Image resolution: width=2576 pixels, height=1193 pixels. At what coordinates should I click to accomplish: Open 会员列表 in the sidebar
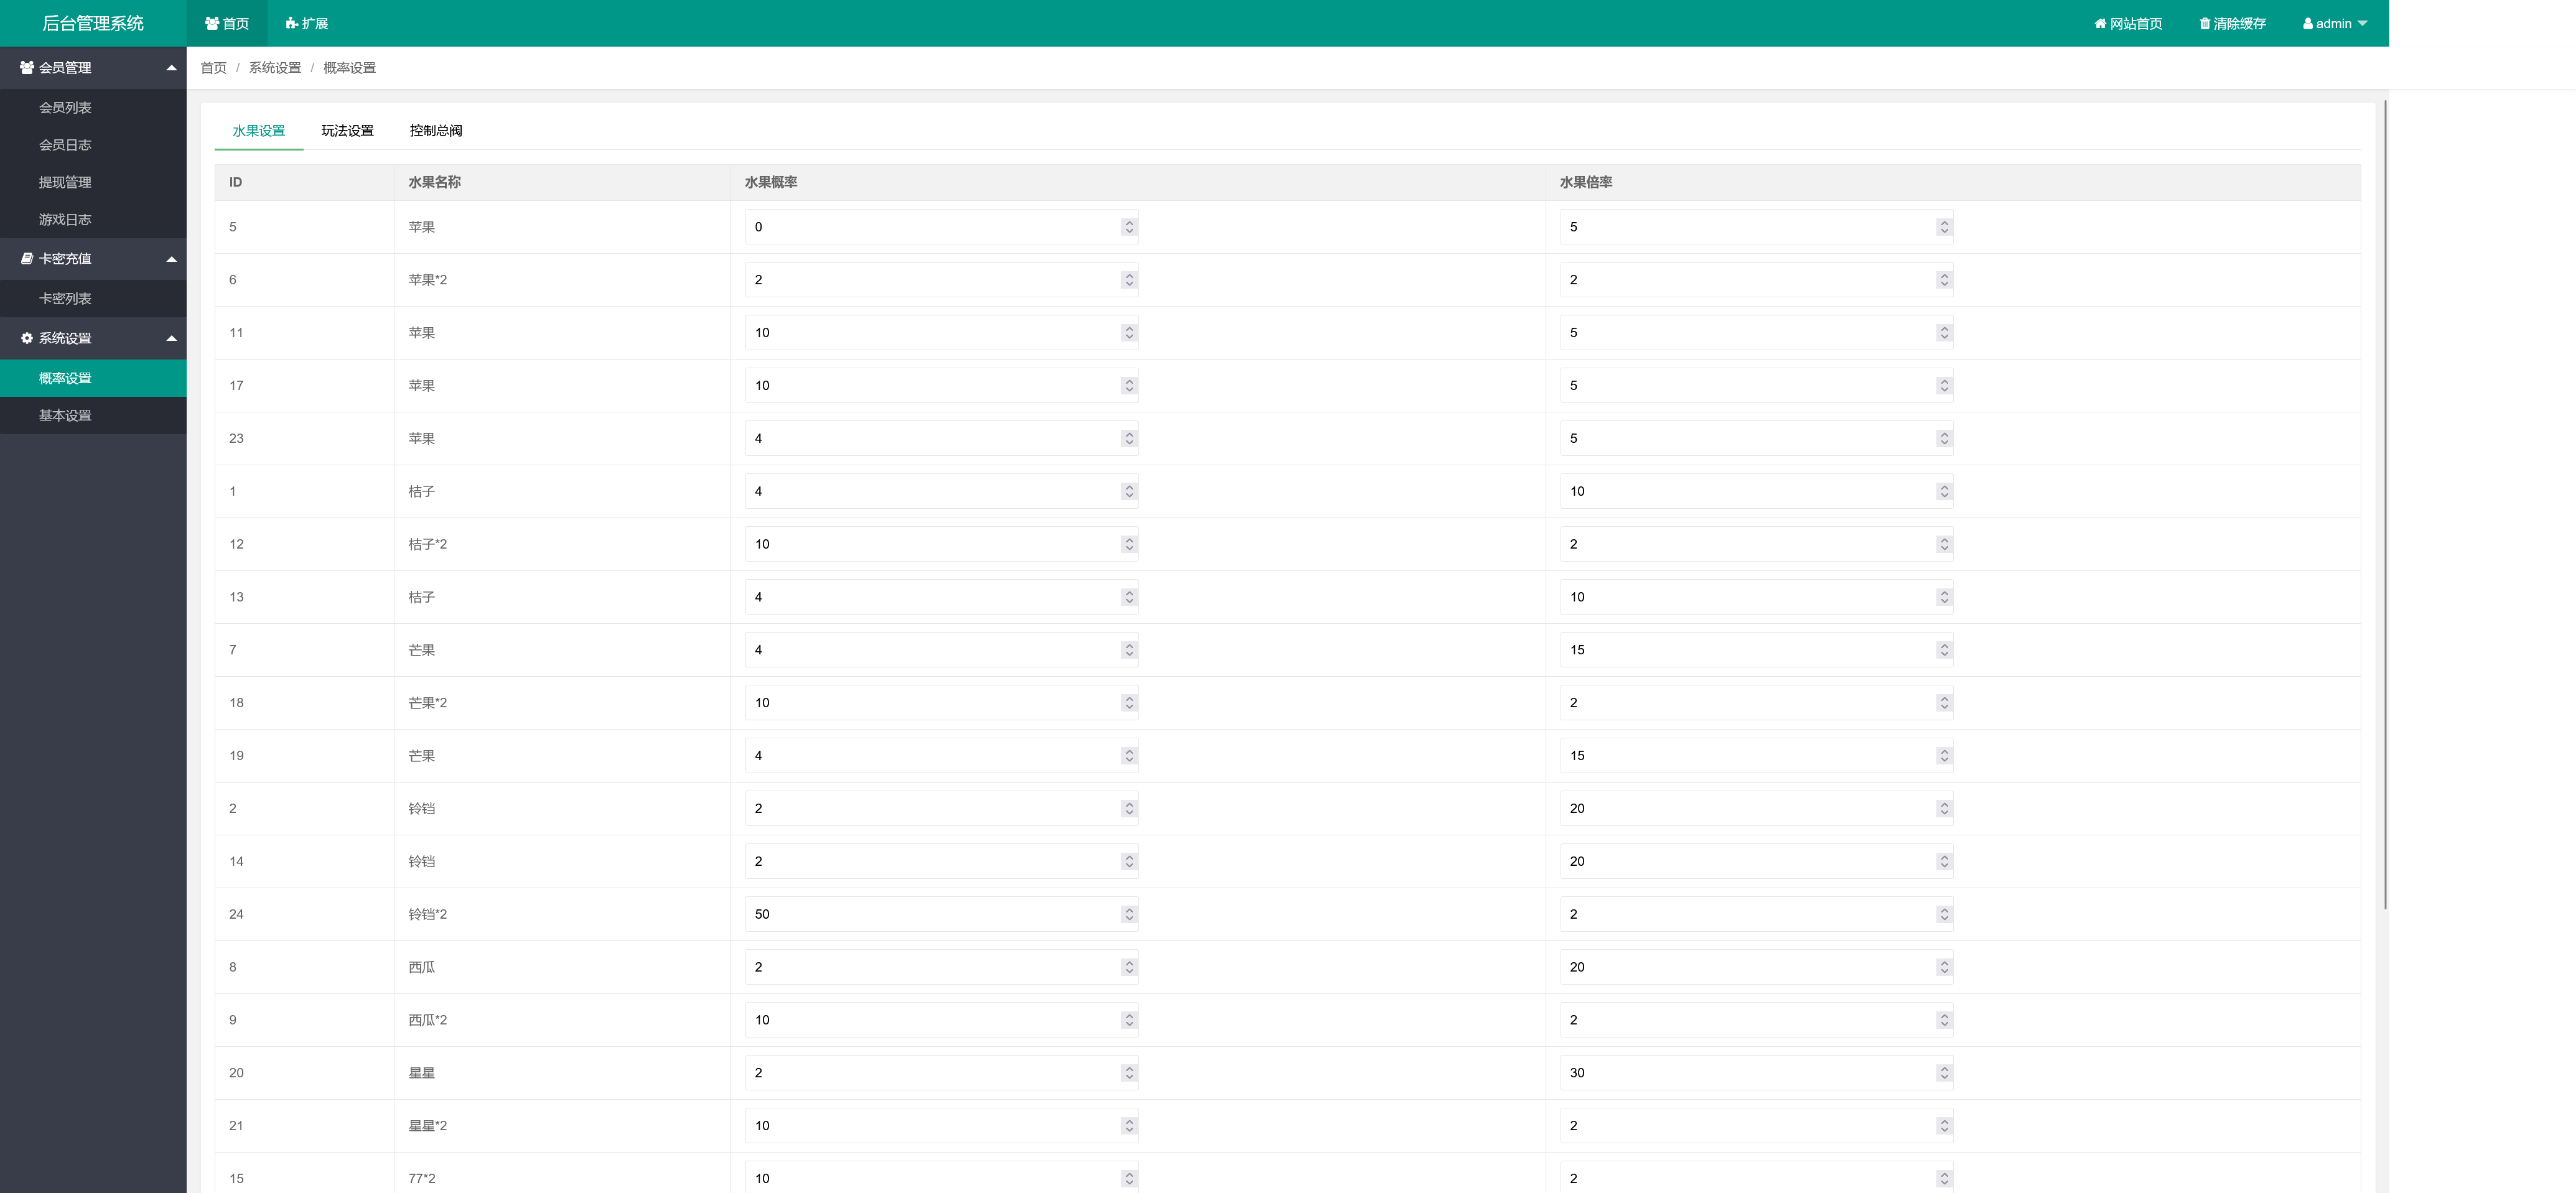[65, 107]
